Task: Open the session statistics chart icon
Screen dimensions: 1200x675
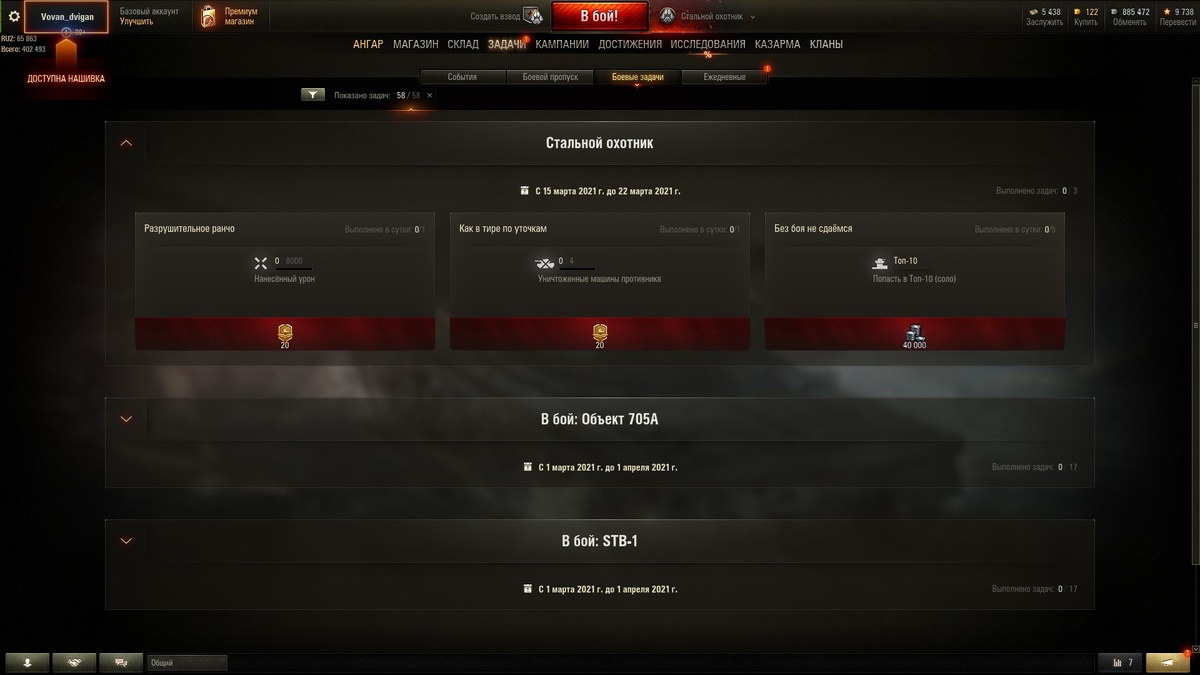Action: pos(1119,662)
